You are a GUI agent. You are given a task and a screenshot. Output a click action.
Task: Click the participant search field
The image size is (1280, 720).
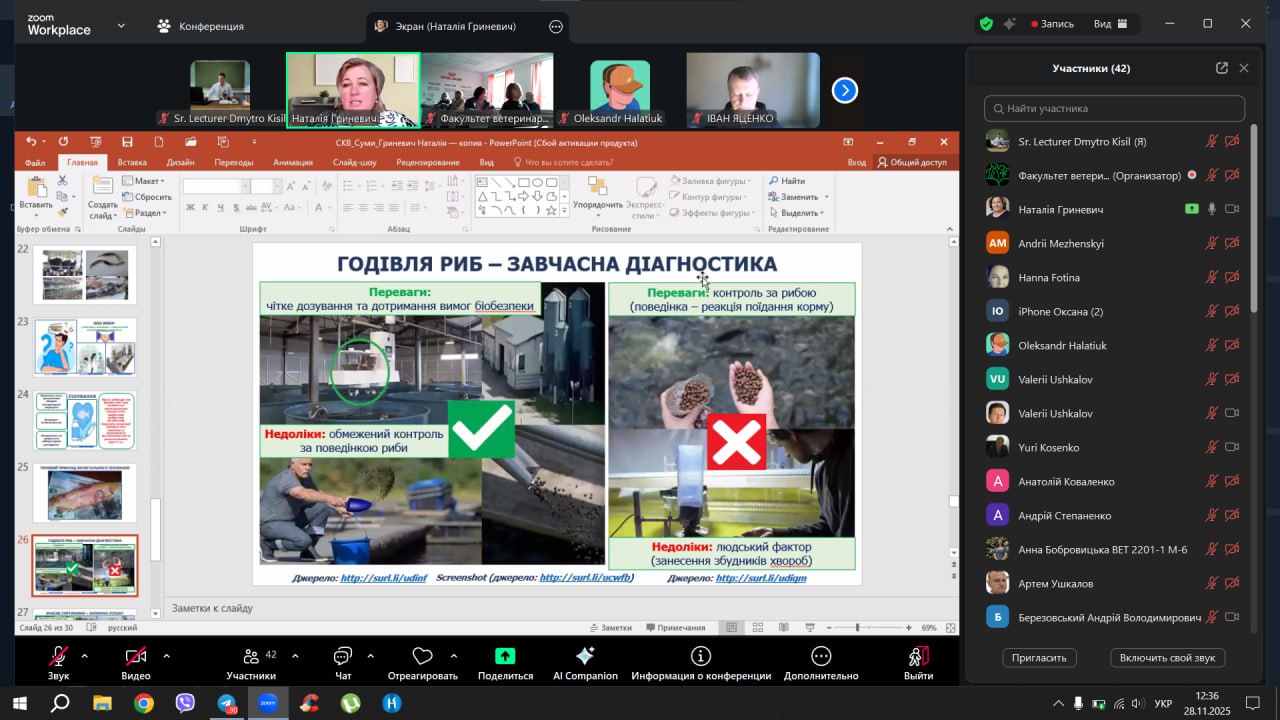click(x=1114, y=108)
